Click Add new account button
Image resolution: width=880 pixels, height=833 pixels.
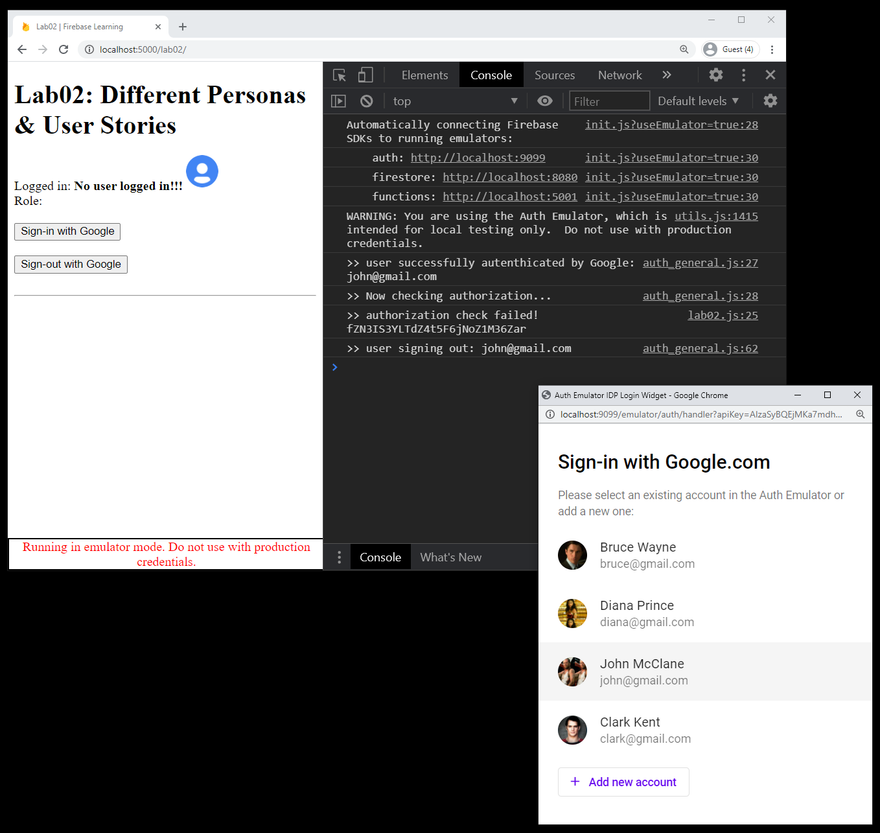point(624,782)
